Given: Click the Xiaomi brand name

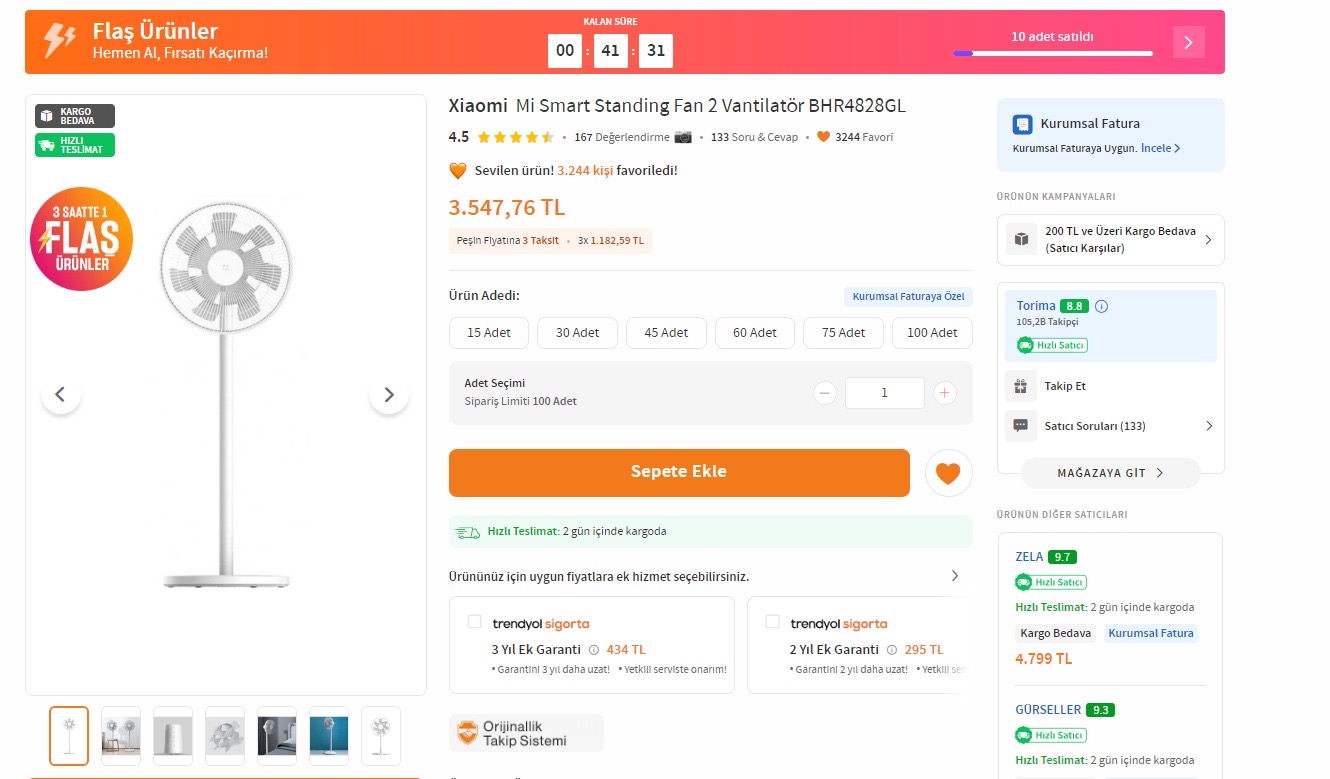Looking at the screenshot, I should 478,106.
